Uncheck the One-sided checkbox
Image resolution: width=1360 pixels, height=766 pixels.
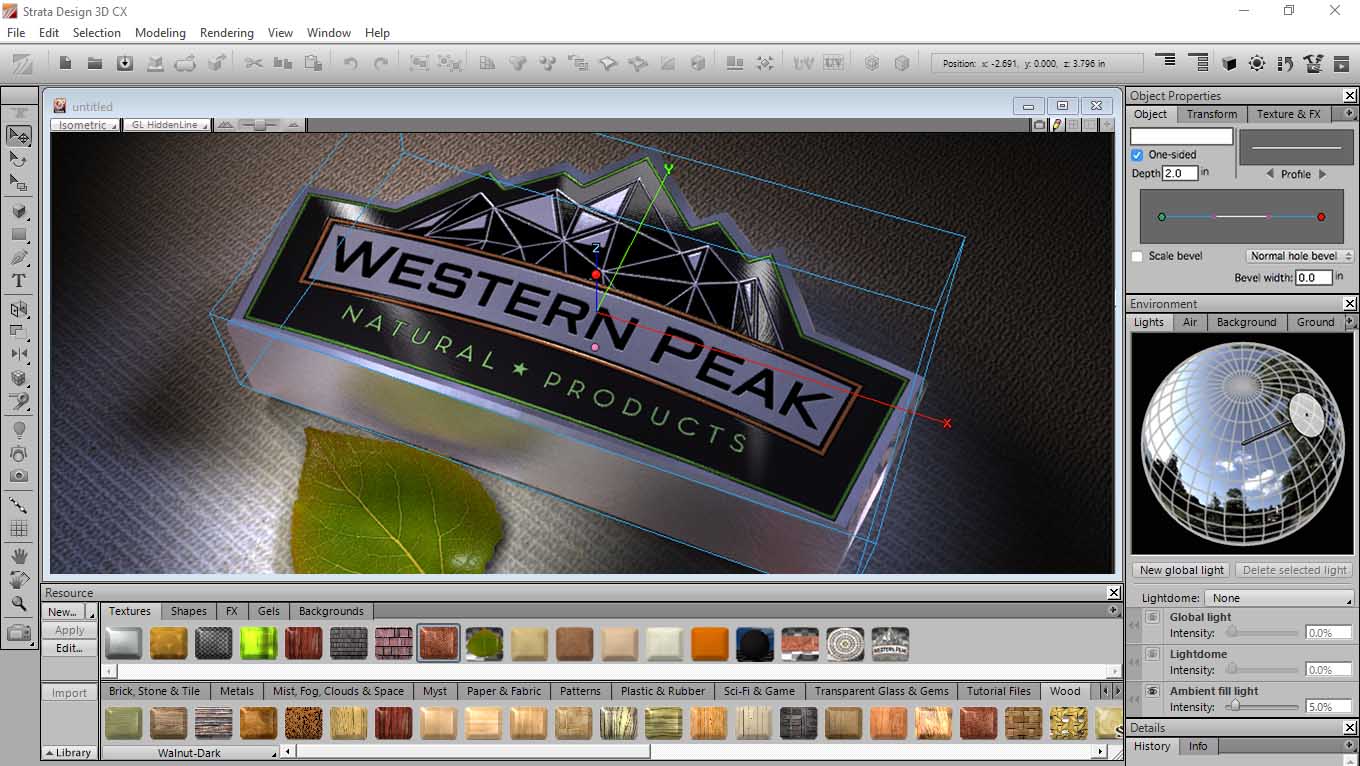(x=1137, y=155)
